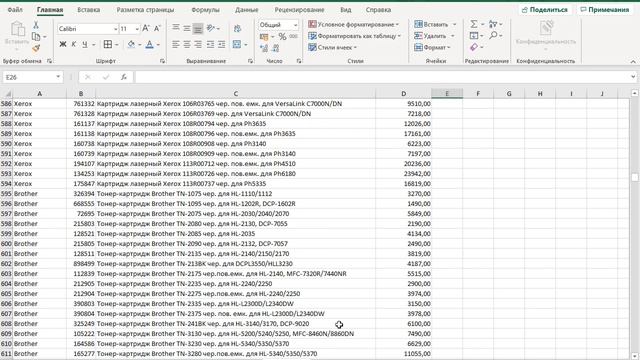Image resolution: width=640 pixels, height=360 pixels.
Task: Open the Файл tab
Action: coord(15,9)
